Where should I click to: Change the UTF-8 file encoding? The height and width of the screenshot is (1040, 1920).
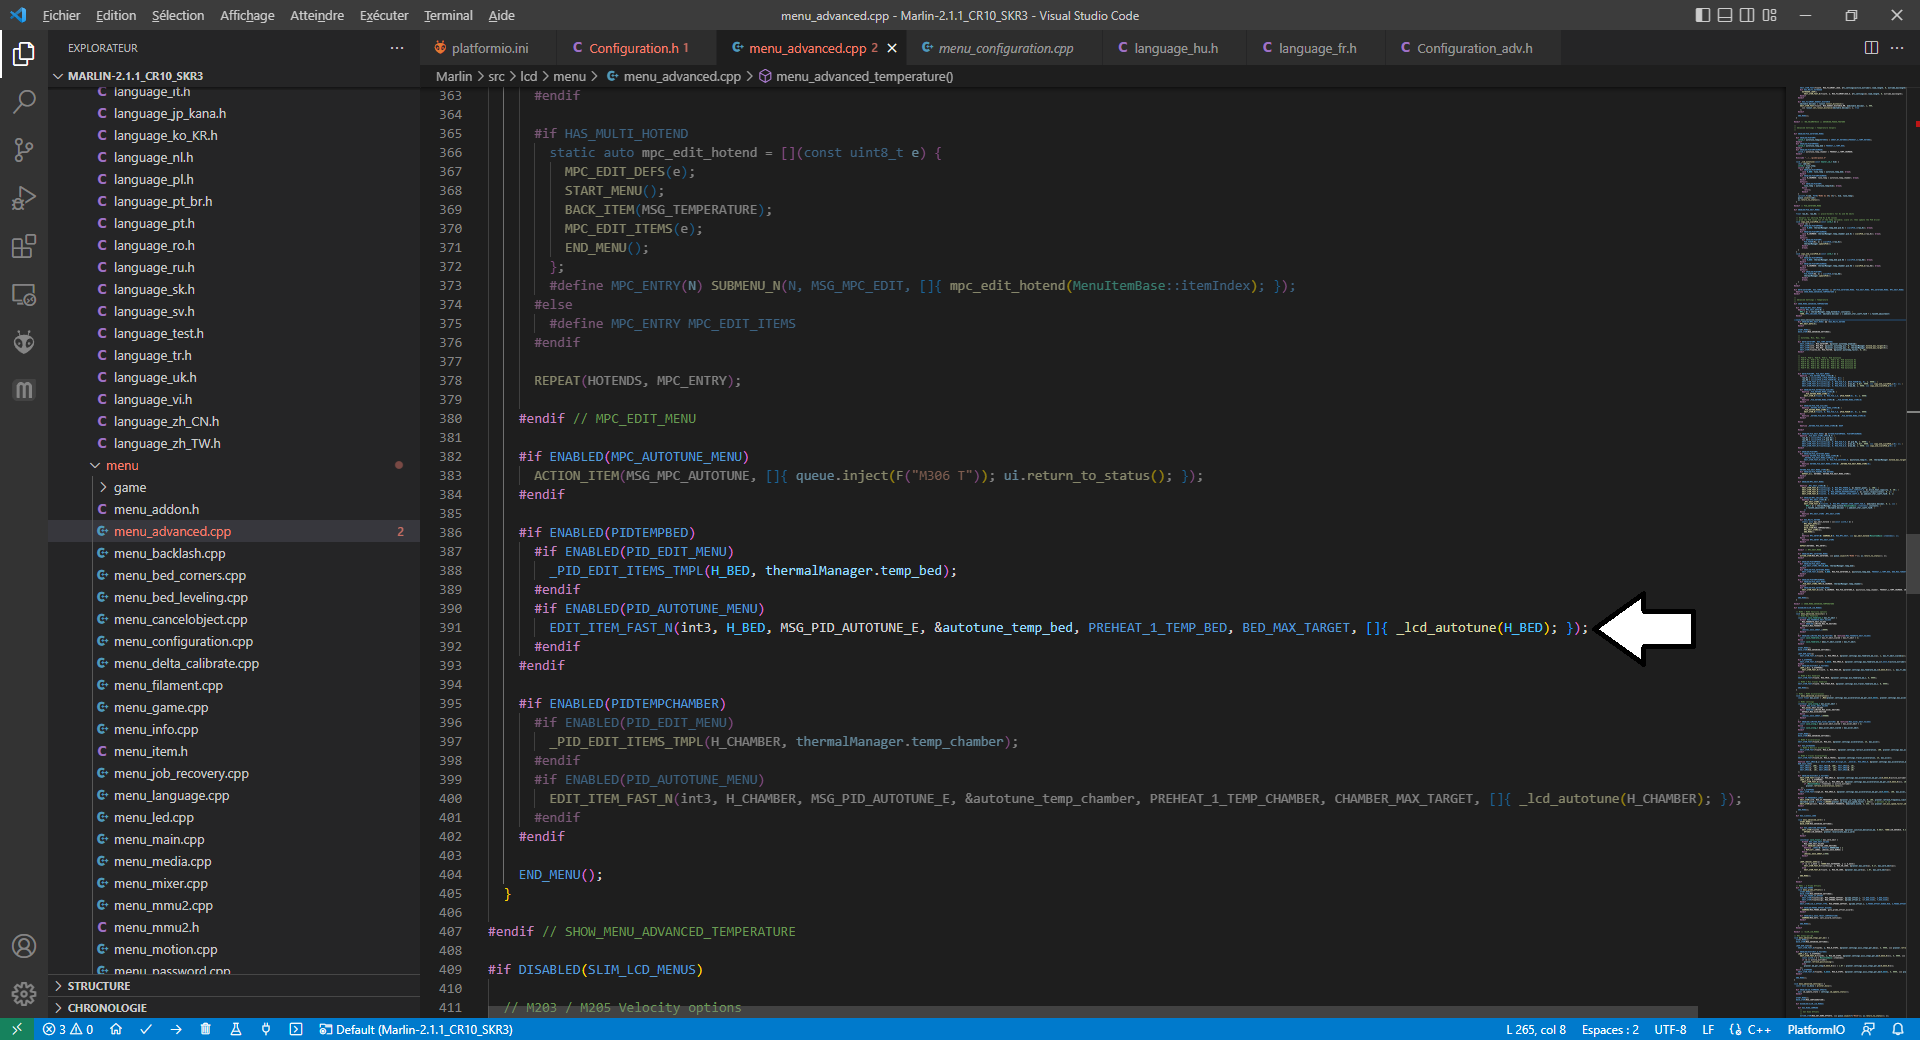coord(1670,1029)
